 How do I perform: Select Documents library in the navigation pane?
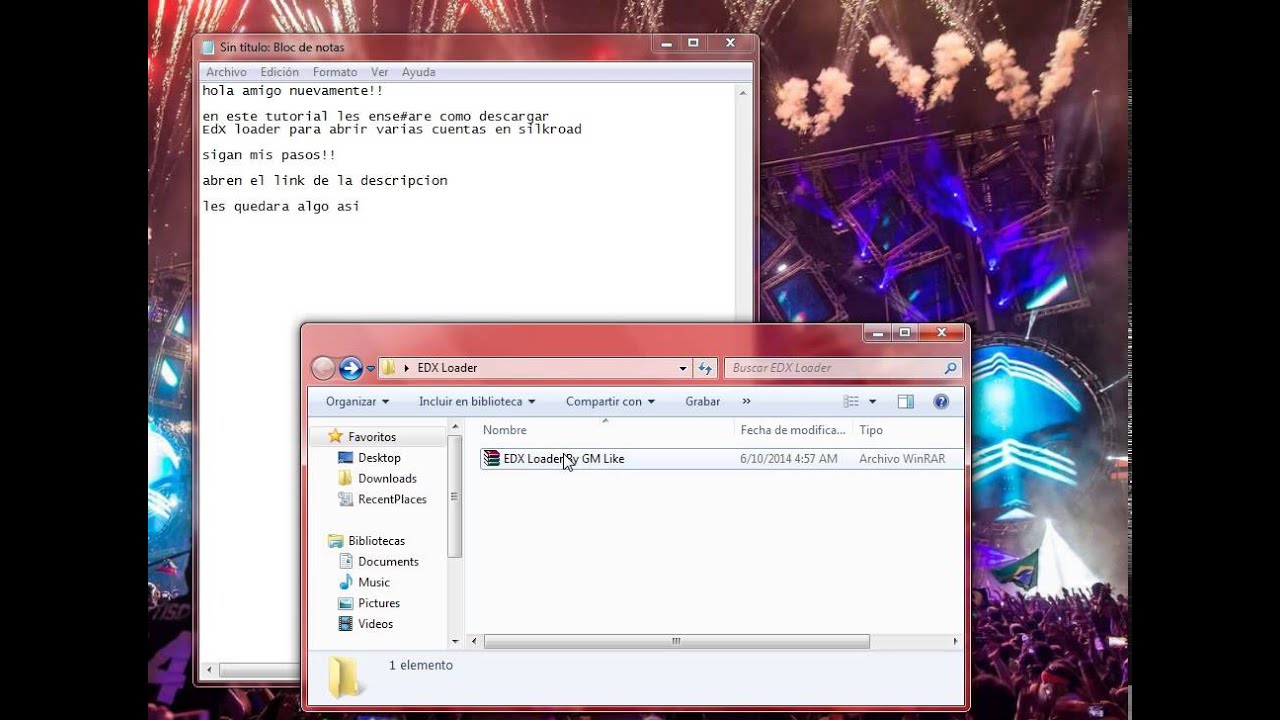[x=388, y=562]
